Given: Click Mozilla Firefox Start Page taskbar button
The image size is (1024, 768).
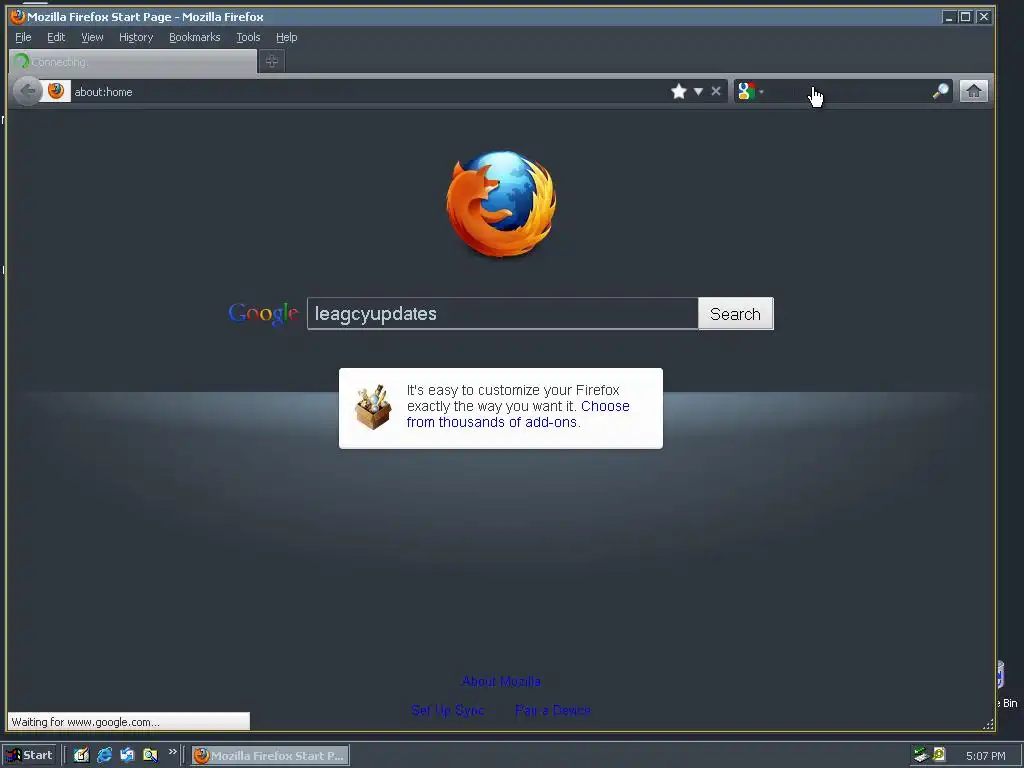Looking at the screenshot, I should [x=270, y=756].
